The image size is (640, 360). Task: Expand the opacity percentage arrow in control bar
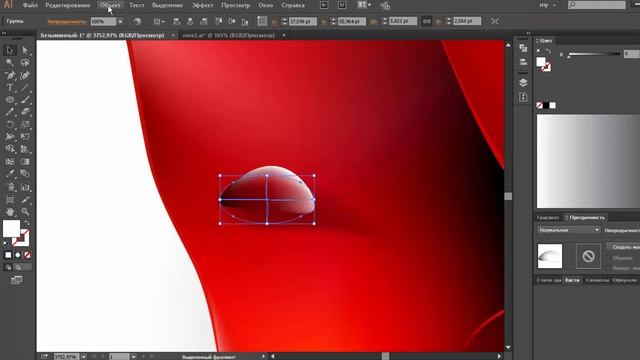(120, 21)
